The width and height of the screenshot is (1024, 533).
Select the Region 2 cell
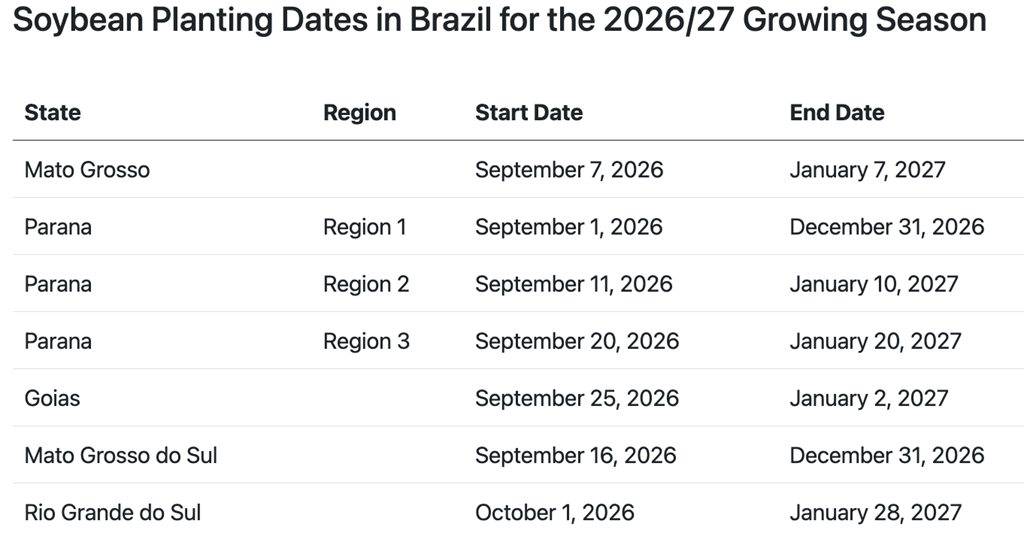(366, 284)
